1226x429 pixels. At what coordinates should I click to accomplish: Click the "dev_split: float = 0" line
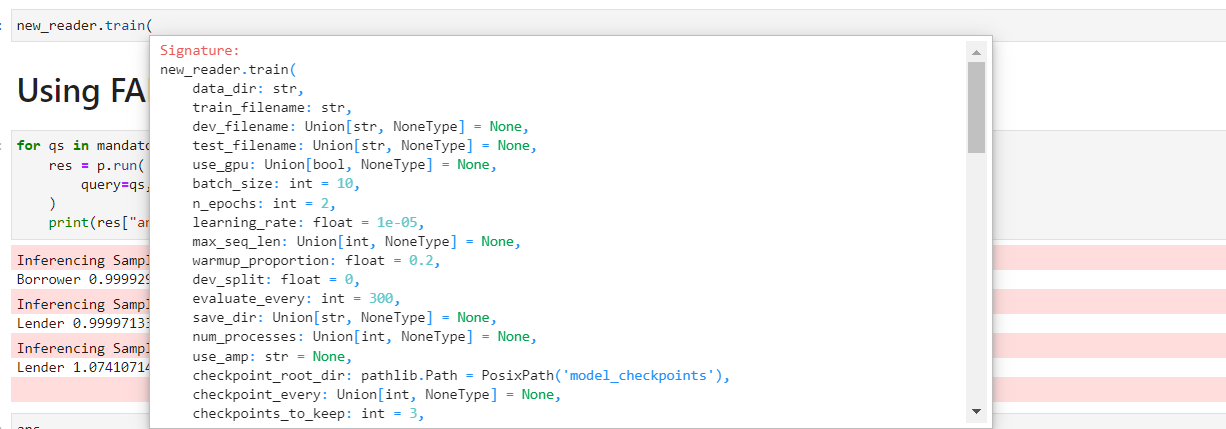click(x=276, y=280)
